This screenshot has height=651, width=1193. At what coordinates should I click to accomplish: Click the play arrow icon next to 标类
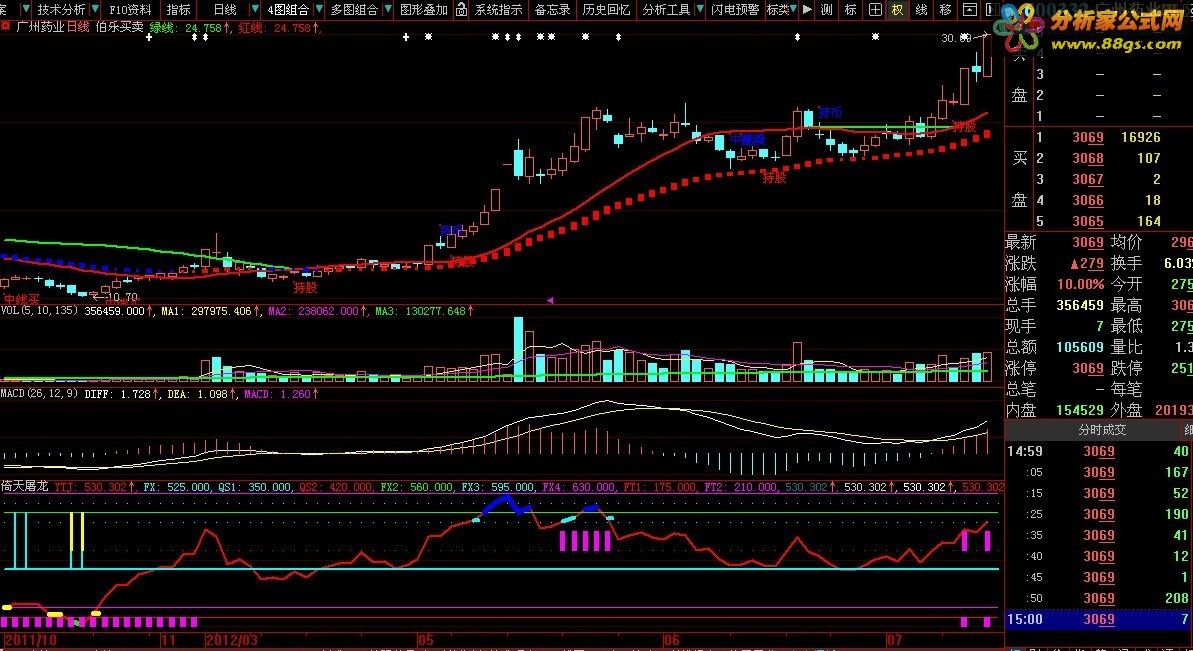coord(807,10)
